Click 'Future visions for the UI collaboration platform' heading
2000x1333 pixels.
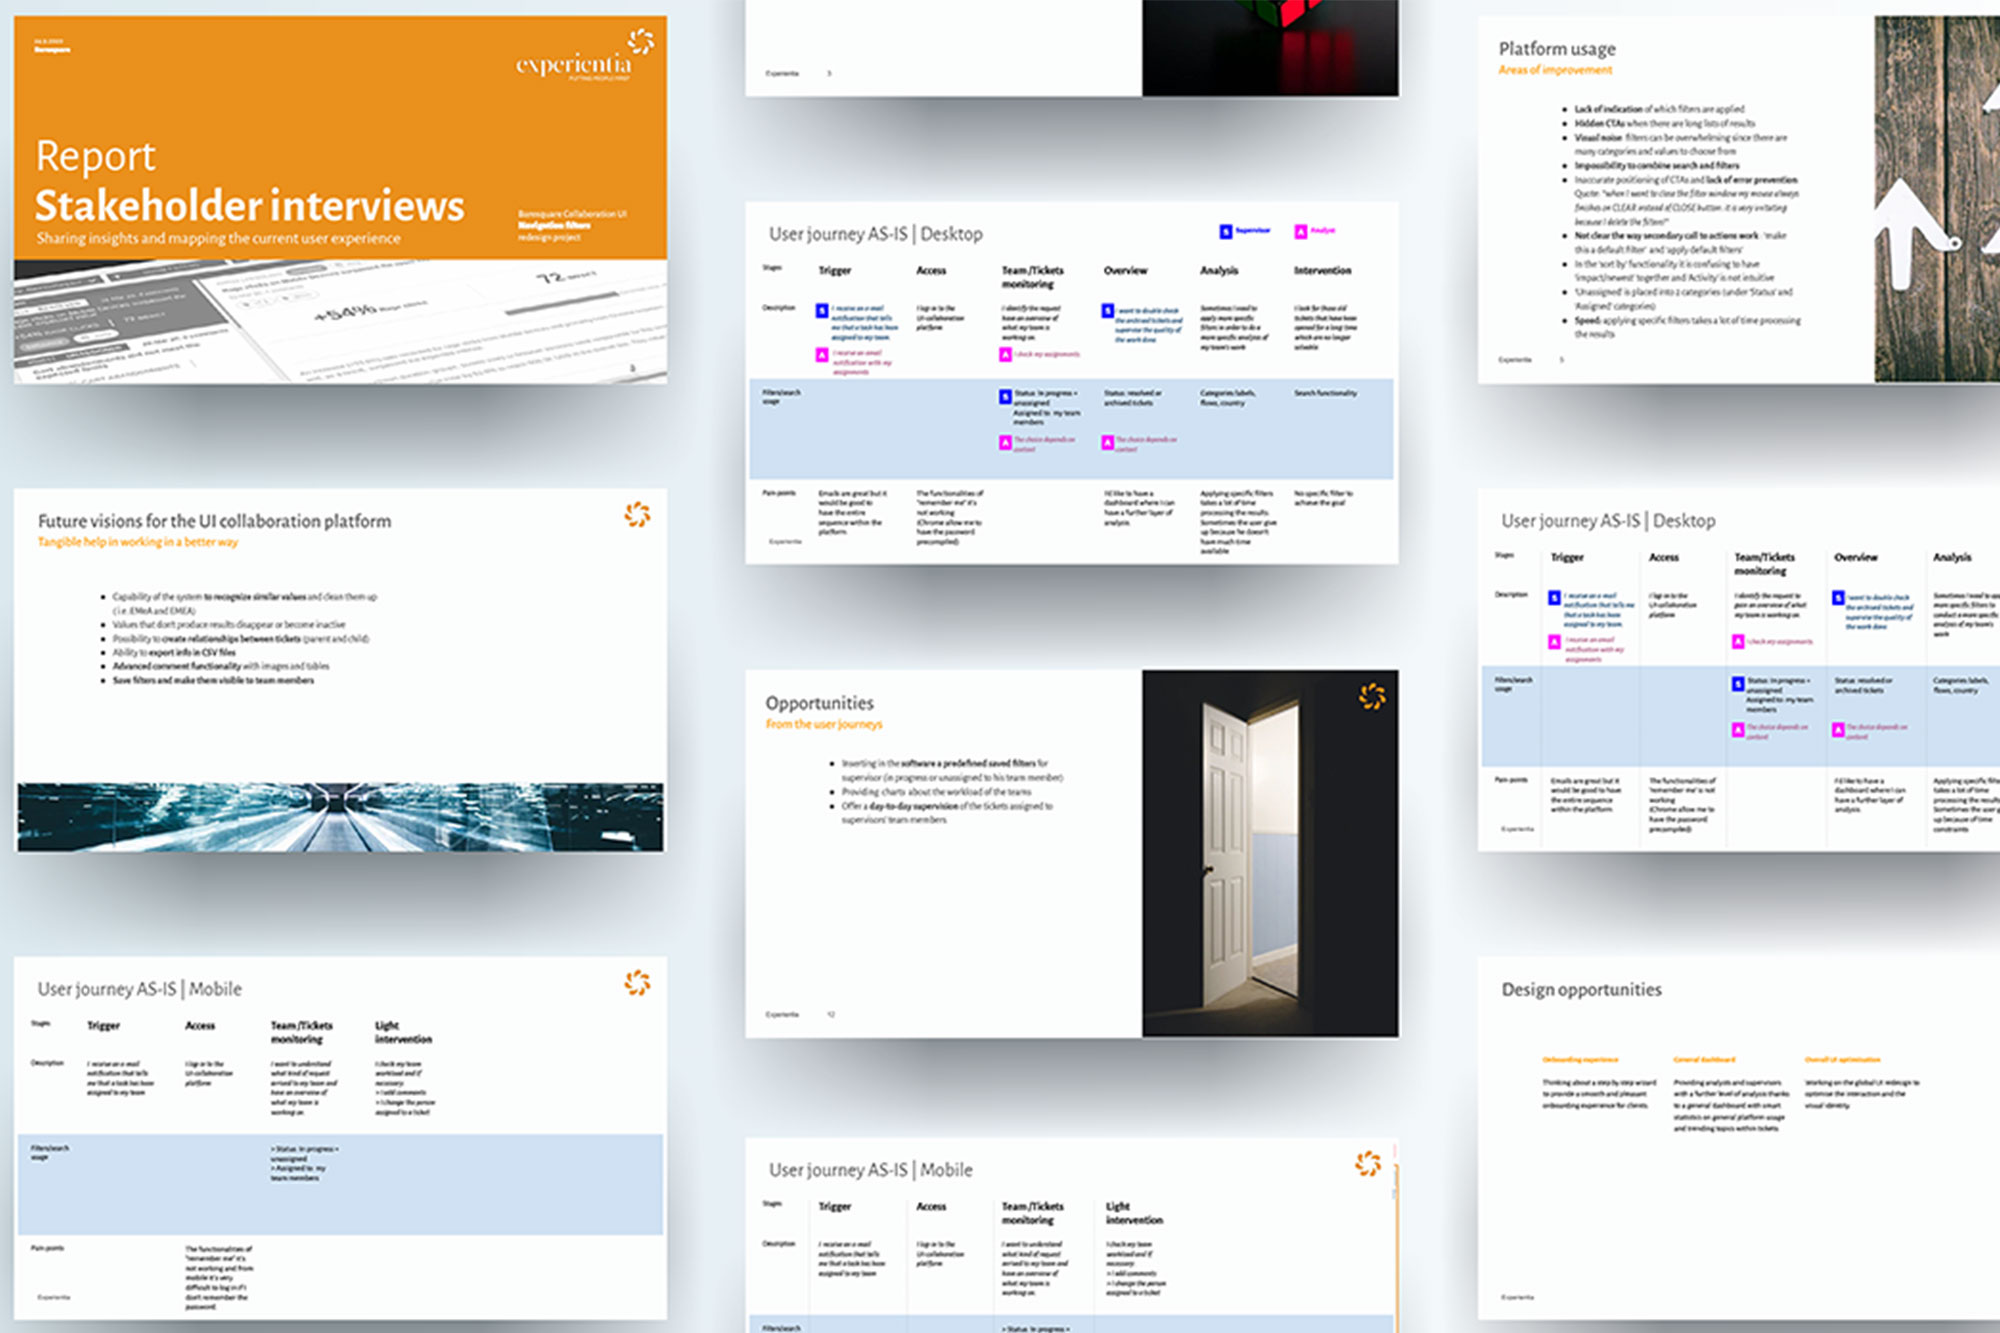tap(214, 521)
